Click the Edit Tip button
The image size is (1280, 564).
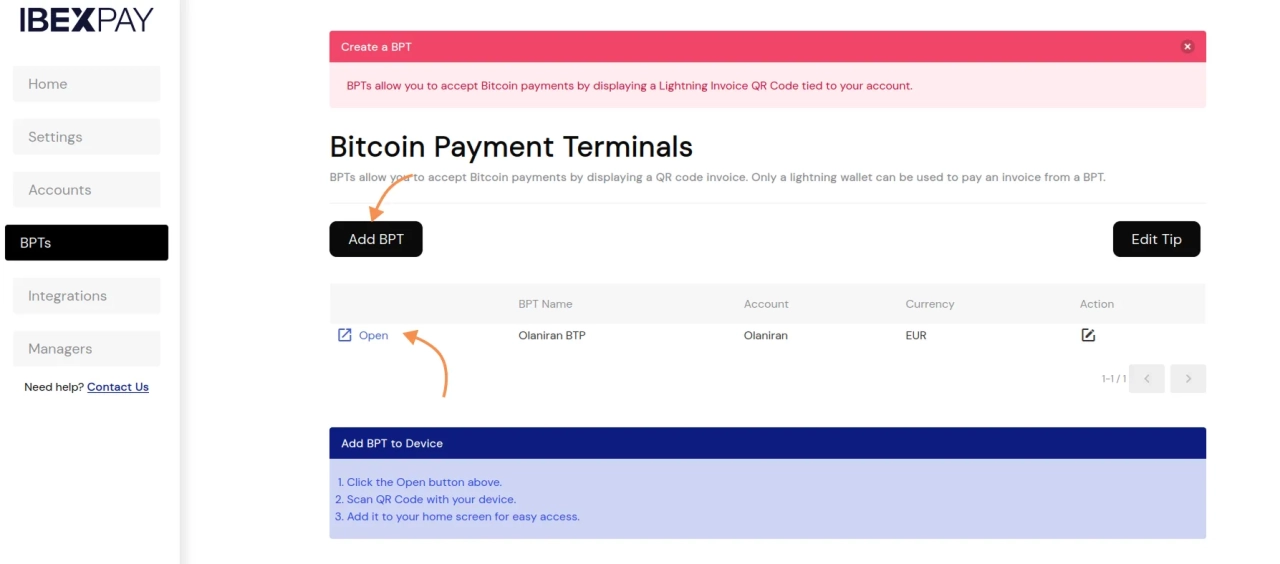point(1156,239)
